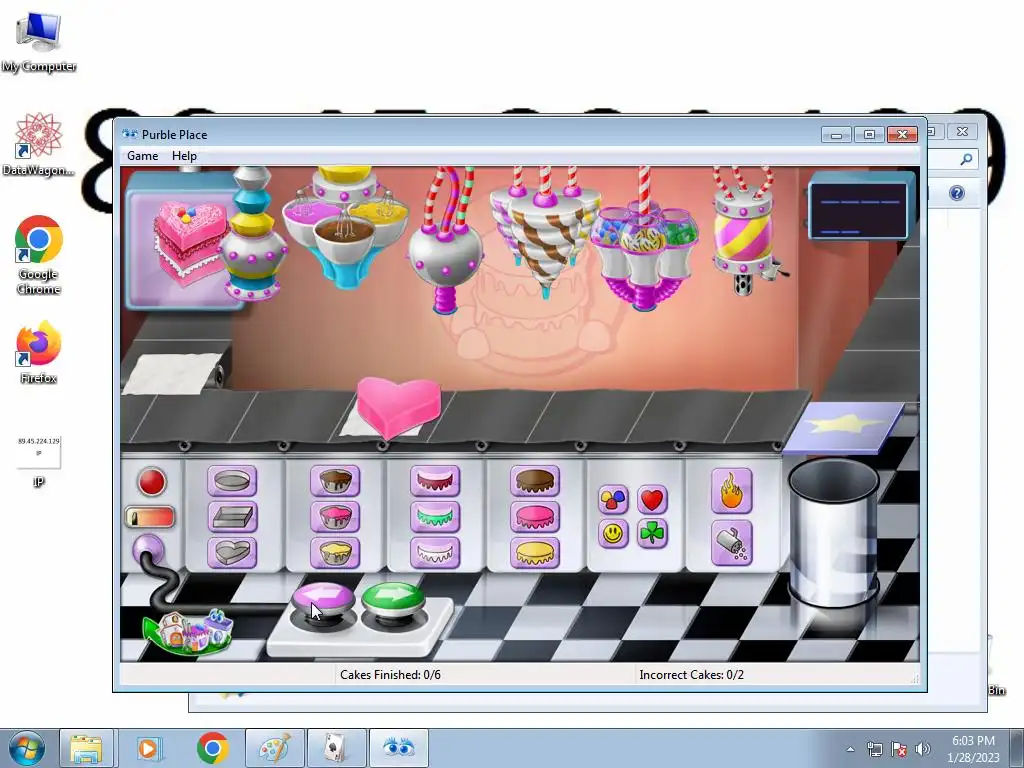The image size is (1024, 768).
Task: Click the volume speaker tray icon
Action: coord(923,749)
